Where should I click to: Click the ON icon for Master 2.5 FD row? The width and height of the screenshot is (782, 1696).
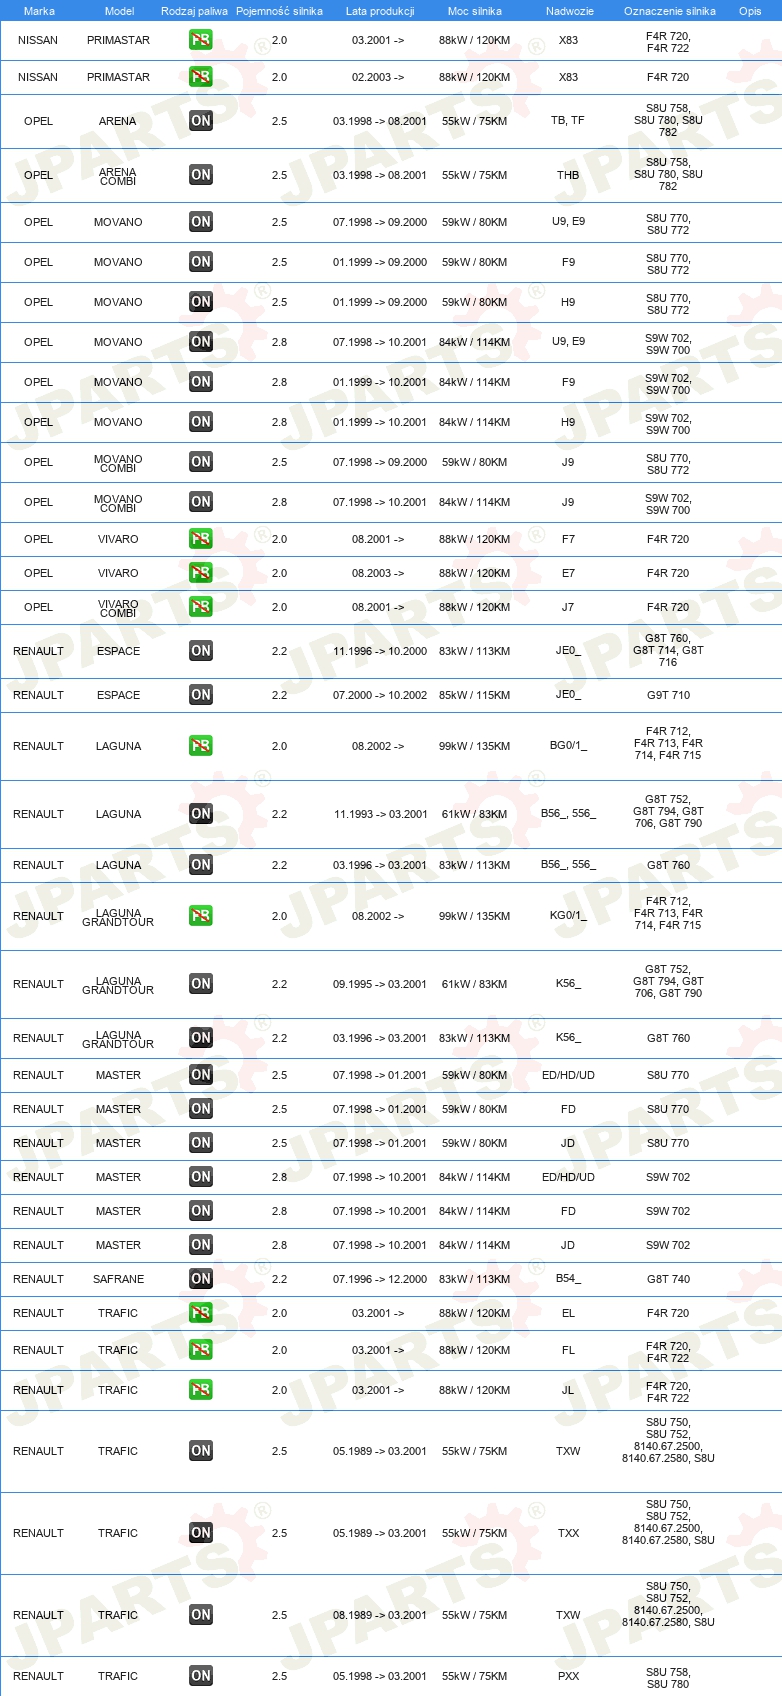tap(201, 1109)
